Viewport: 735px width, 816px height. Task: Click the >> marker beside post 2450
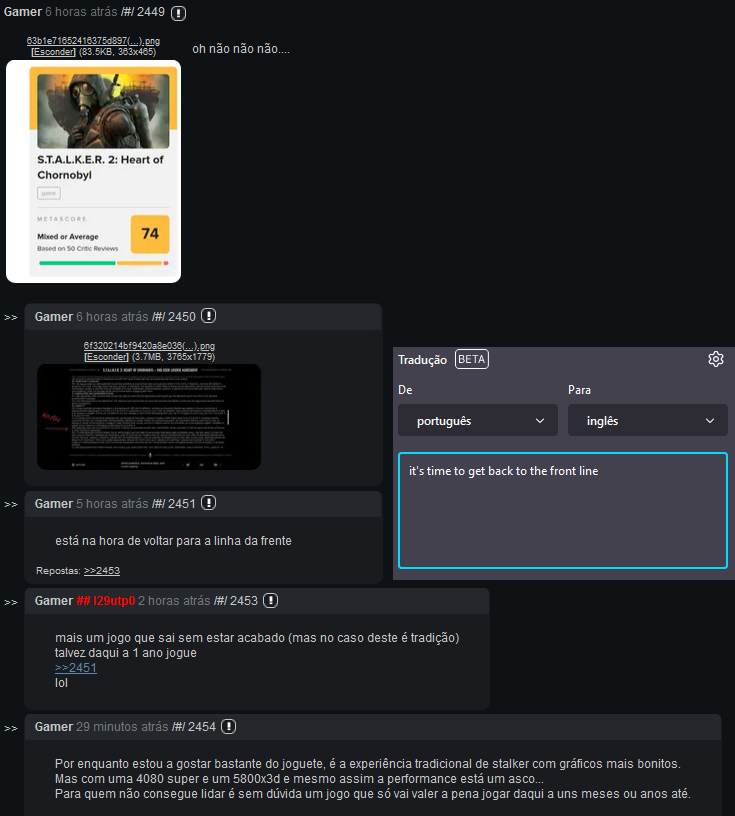point(11,317)
